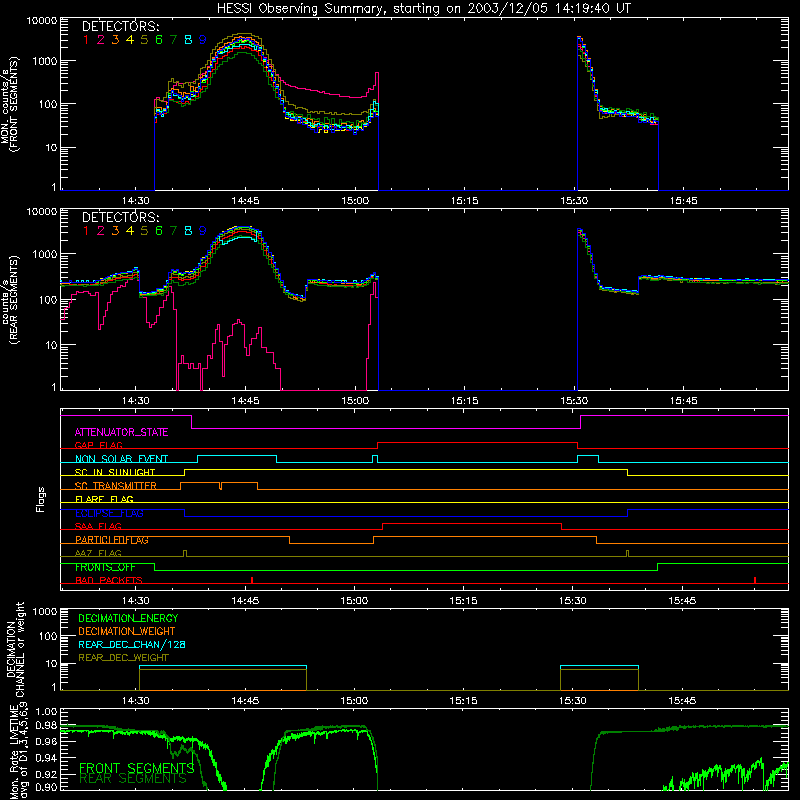Select the FRONTS_OFF flag label
Image resolution: width=800 pixels, height=800 pixels.
pos(105,567)
